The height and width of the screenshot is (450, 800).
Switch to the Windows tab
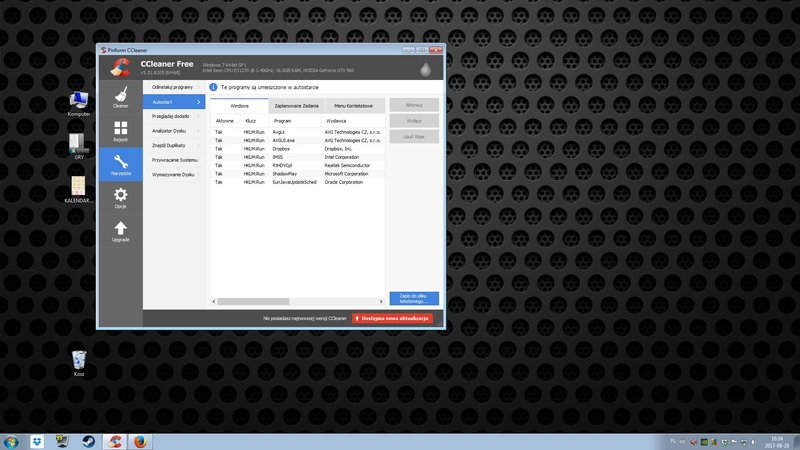point(239,106)
